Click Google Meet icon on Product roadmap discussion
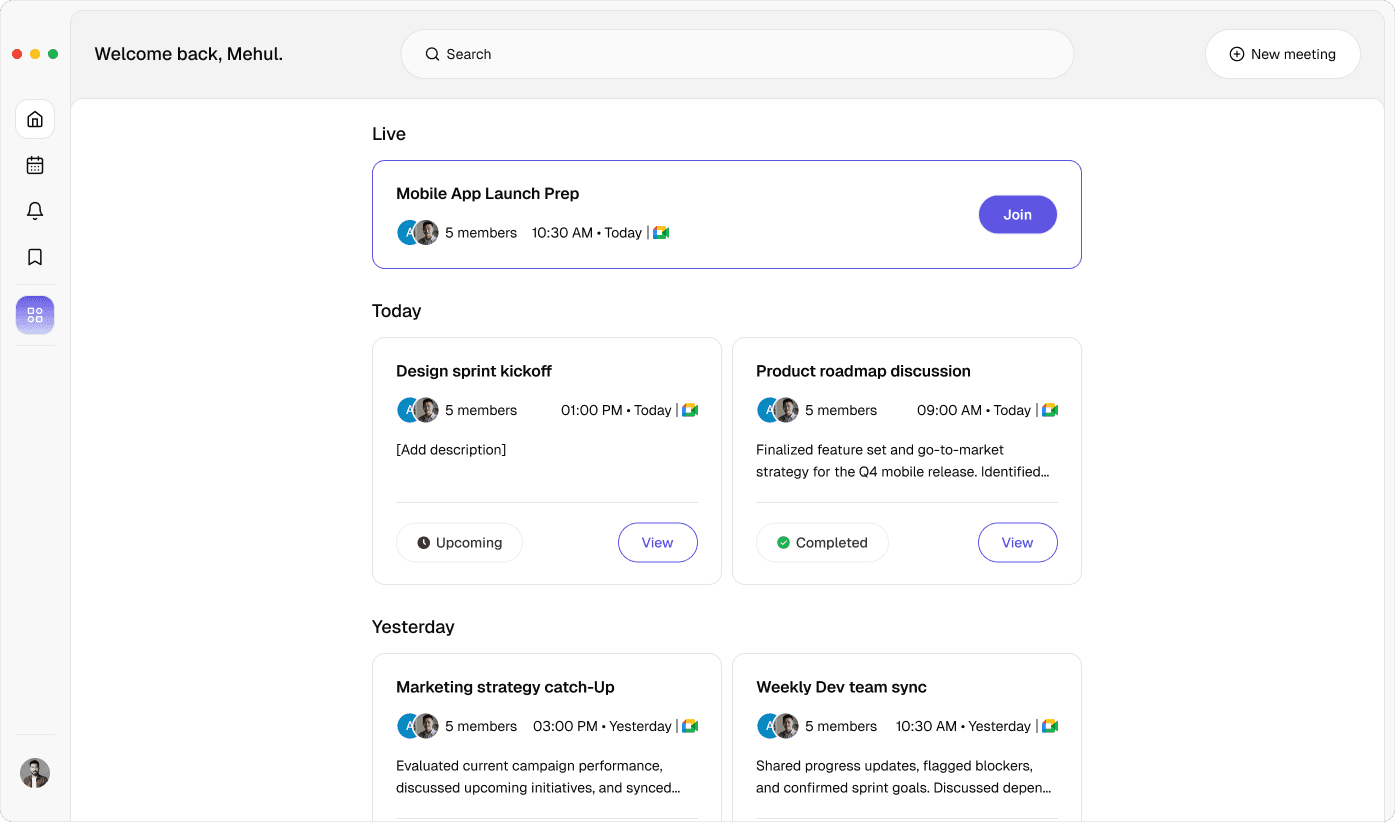Image resolution: width=1395 pixels, height=822 pixels. click(x=1050, y=410)
